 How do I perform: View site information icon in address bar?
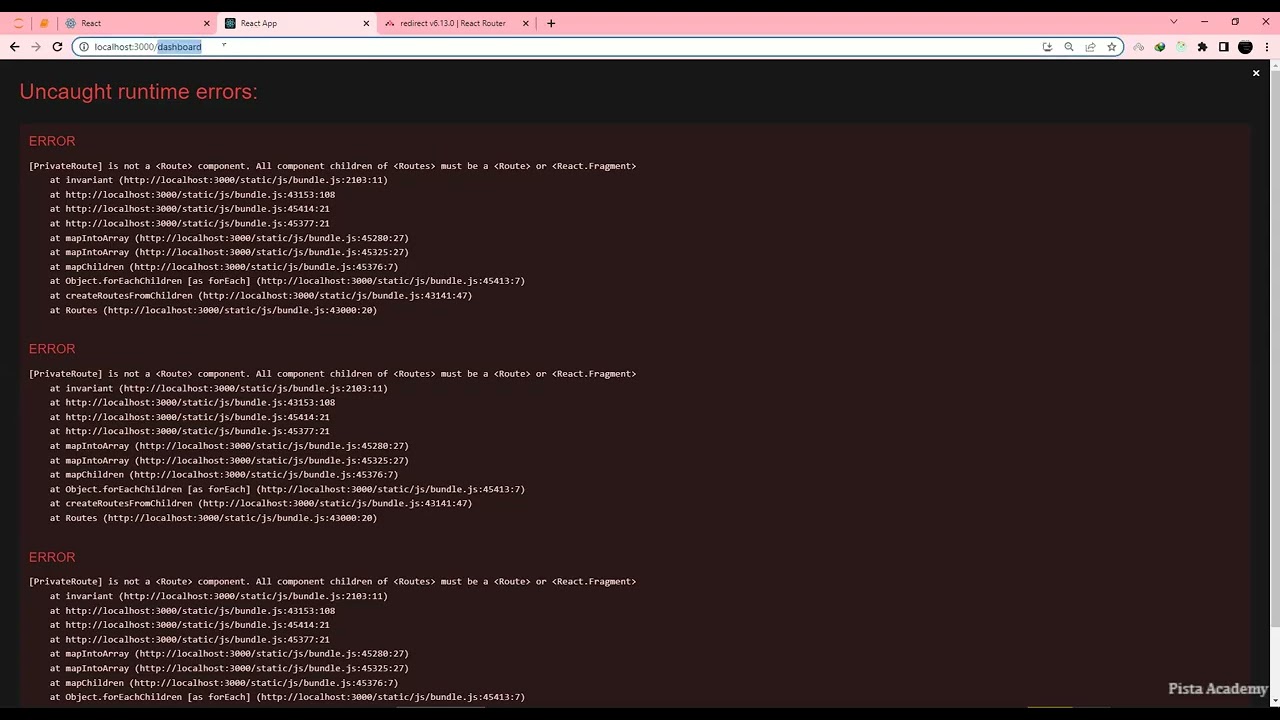pyautogui.click(x=84, y=47)
